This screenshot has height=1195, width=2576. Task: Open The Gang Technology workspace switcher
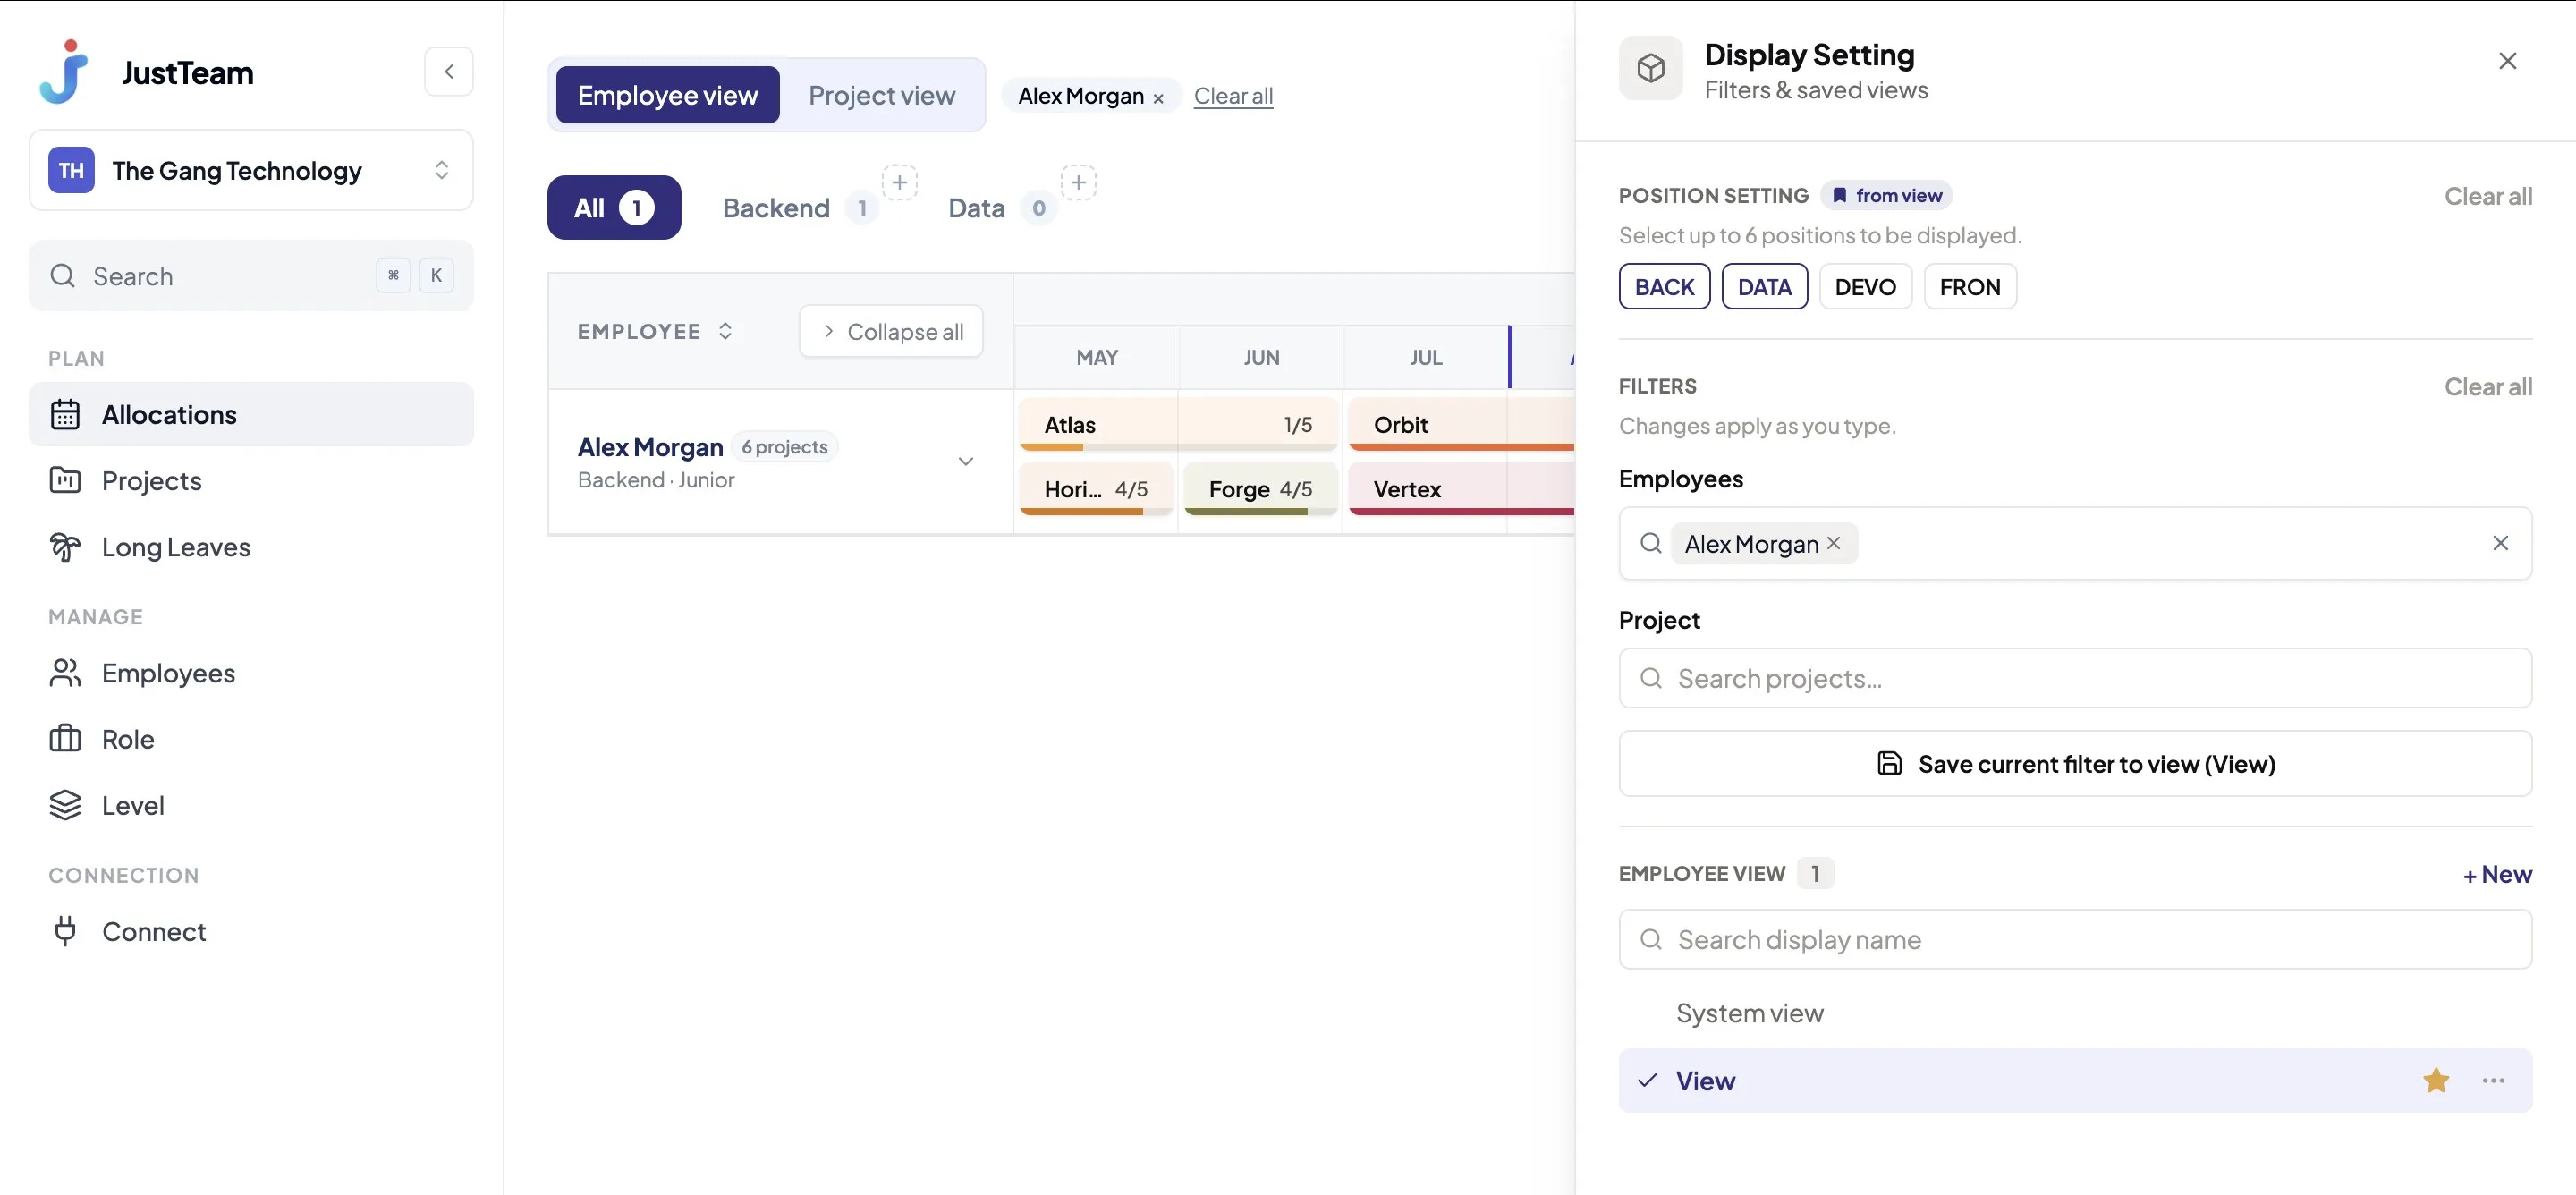click(x=251, y=170)
